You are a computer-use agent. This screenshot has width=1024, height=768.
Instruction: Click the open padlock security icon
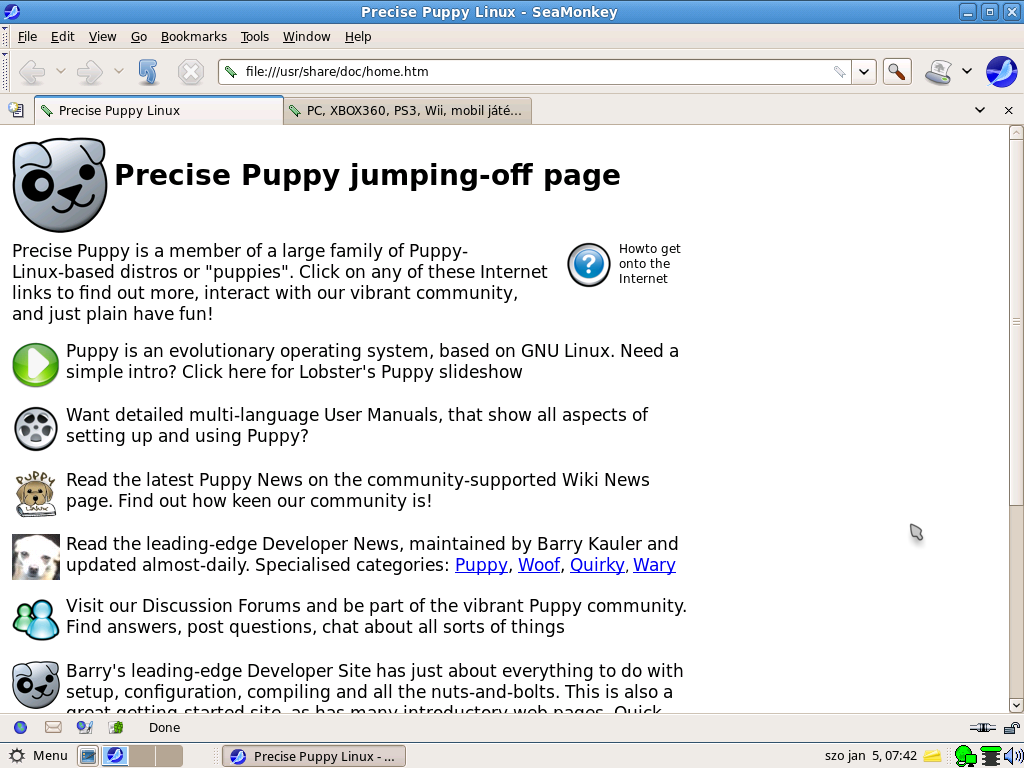[x=1012, y=728]
